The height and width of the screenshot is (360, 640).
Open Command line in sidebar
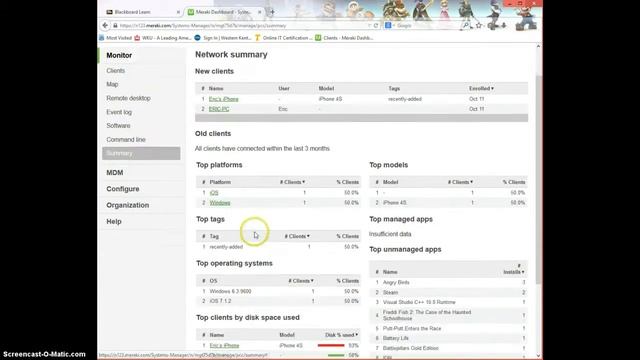coord(126,139)
